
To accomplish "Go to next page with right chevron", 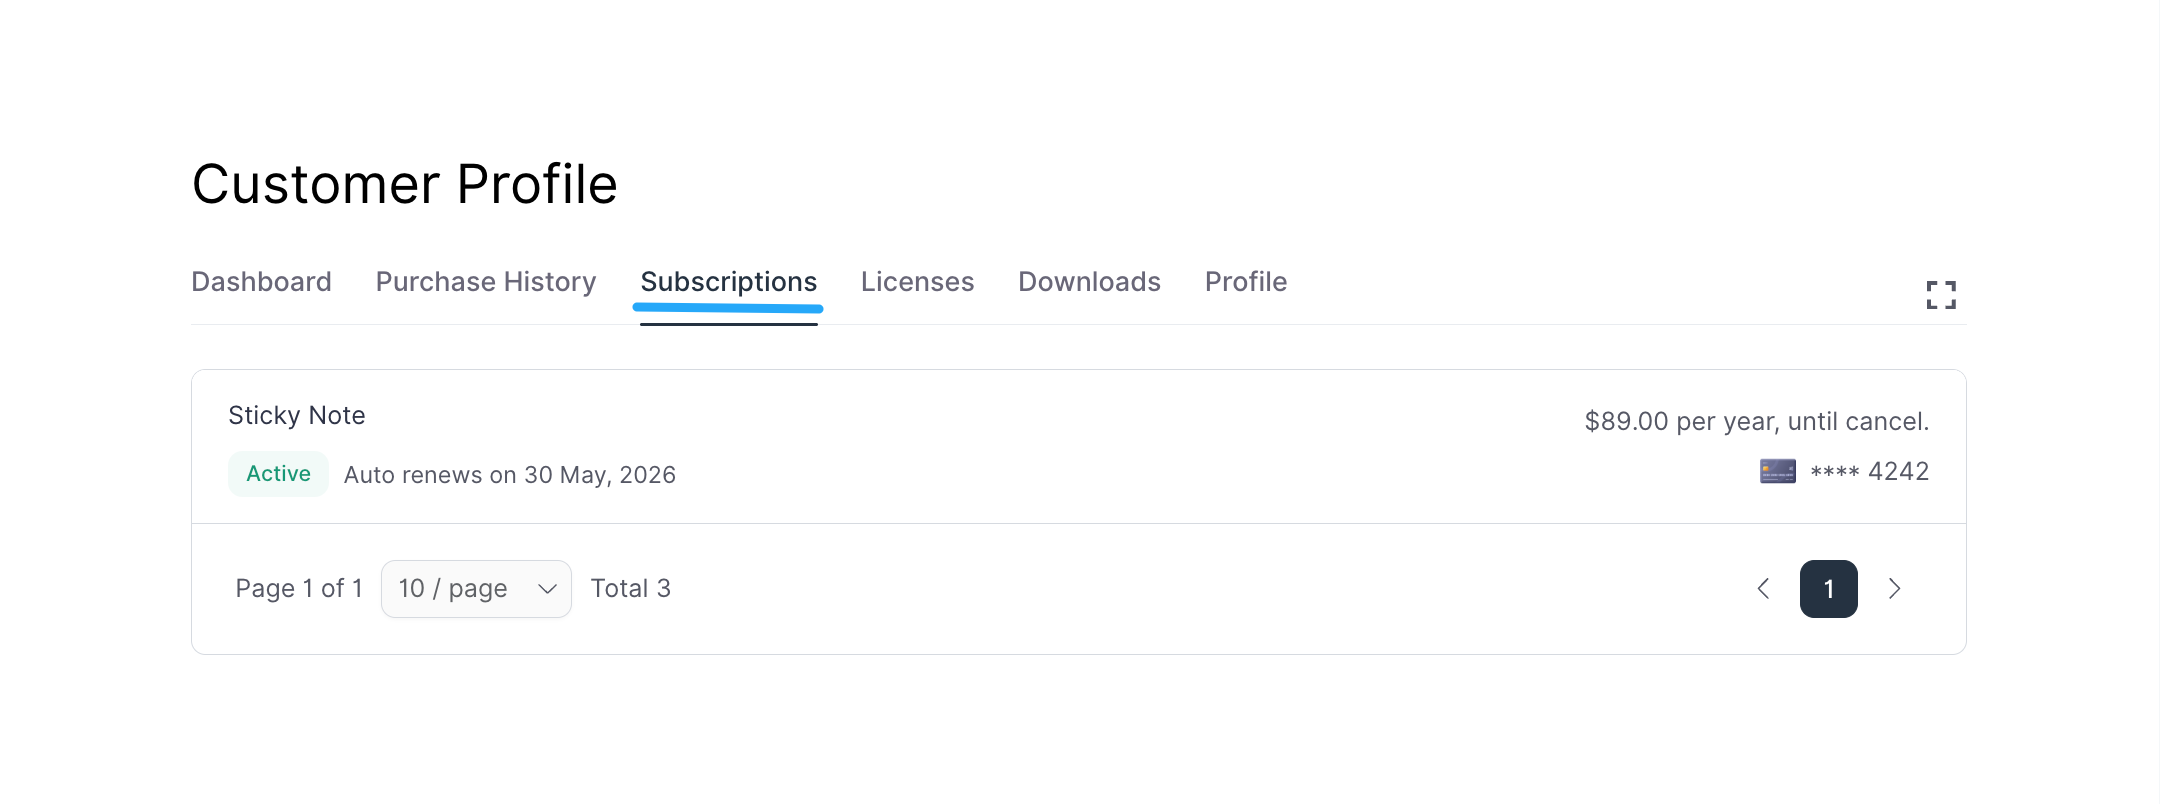I will (x=1894, y=589).
